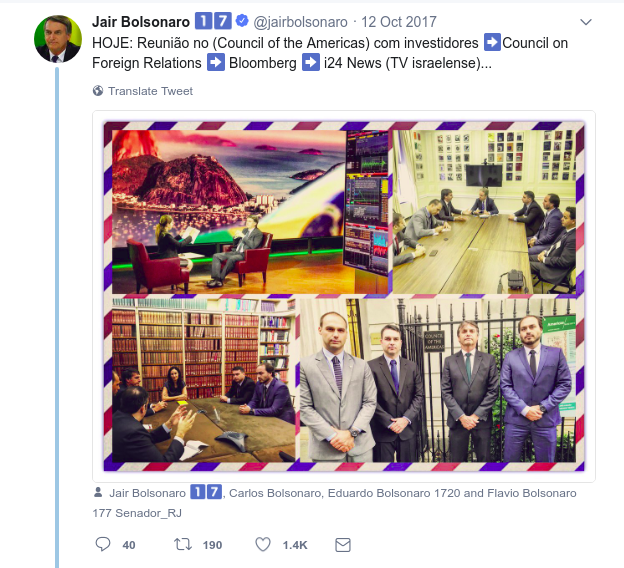Open the 12 Oct 2017 timestamp
The image size is (624, 568).
pos(399,22)
